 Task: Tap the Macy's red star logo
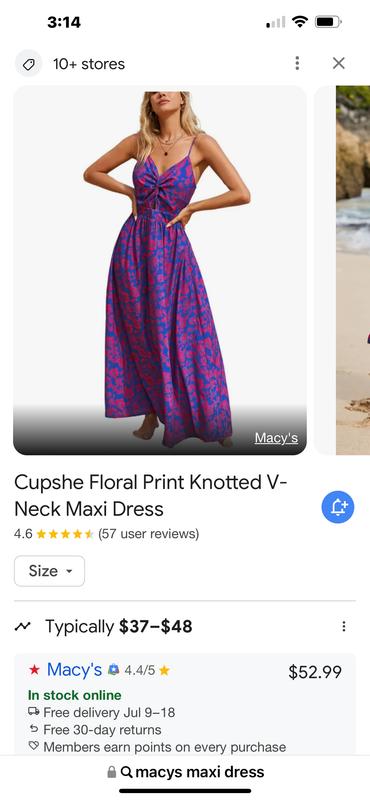(34, 669)
